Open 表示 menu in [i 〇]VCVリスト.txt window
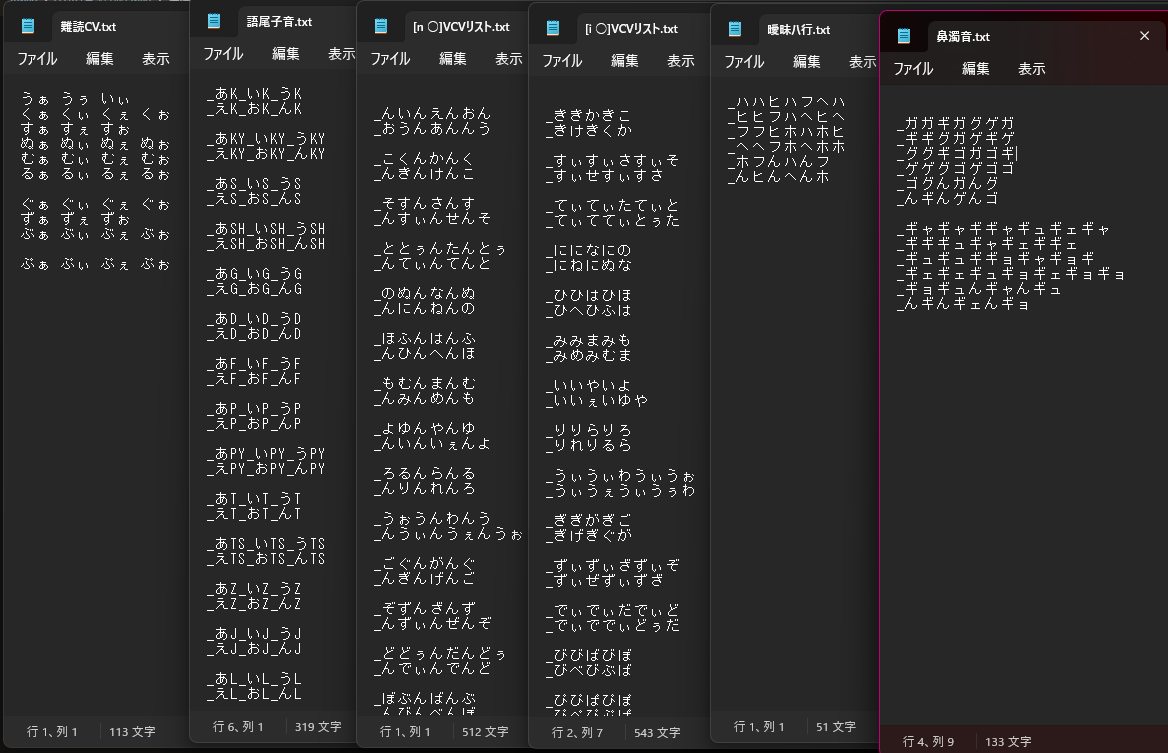 pyautogui.click(x=681, y=61)
